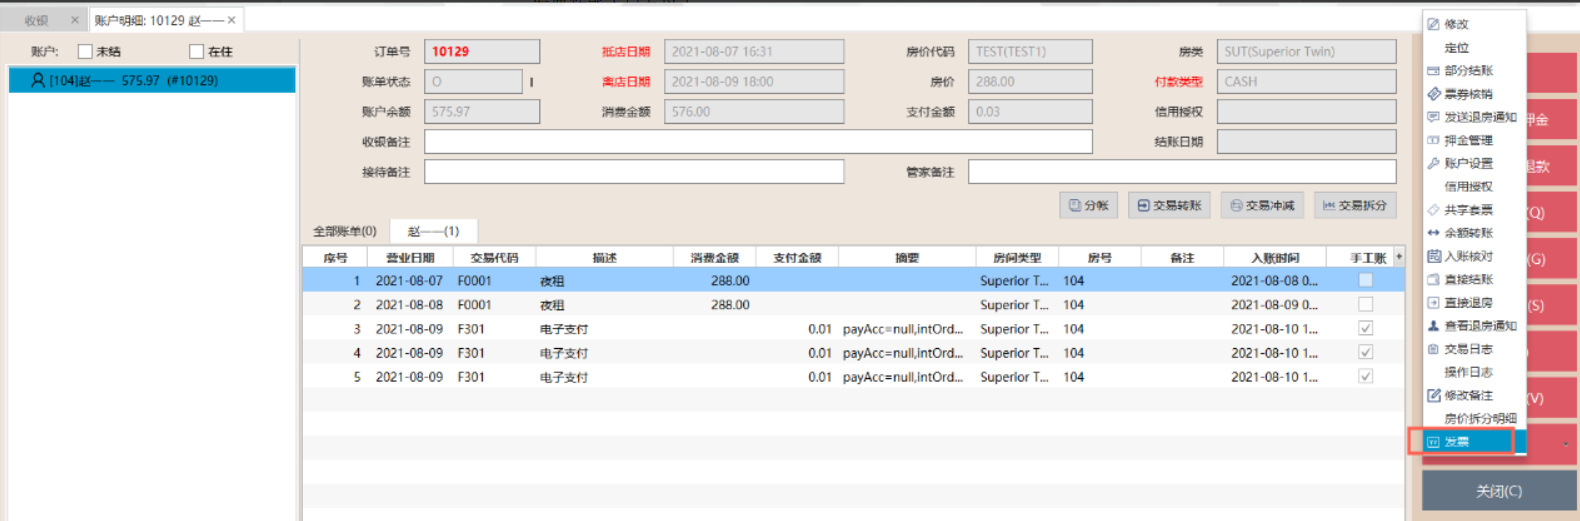This screenshot has width=1580, height=521.
Task: Click 发送退房通知 message icon
Action: 1433,117
